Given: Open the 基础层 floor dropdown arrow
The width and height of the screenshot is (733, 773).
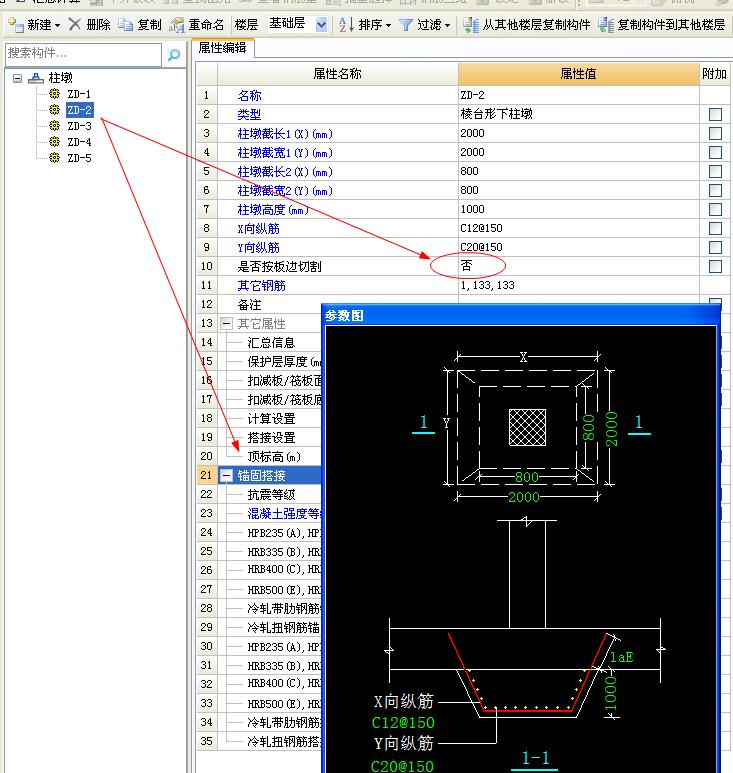Looking at the screenshot, I should [321, 24].
